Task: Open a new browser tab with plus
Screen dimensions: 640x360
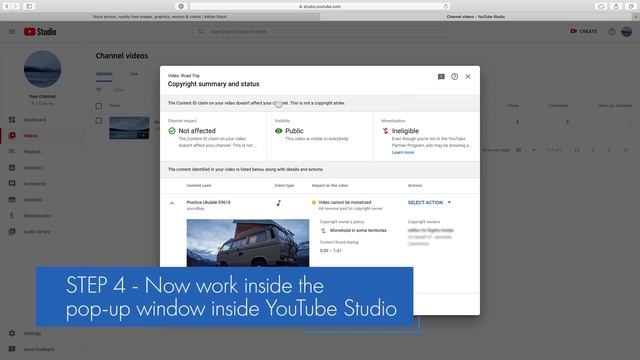Action: point(636,17)
